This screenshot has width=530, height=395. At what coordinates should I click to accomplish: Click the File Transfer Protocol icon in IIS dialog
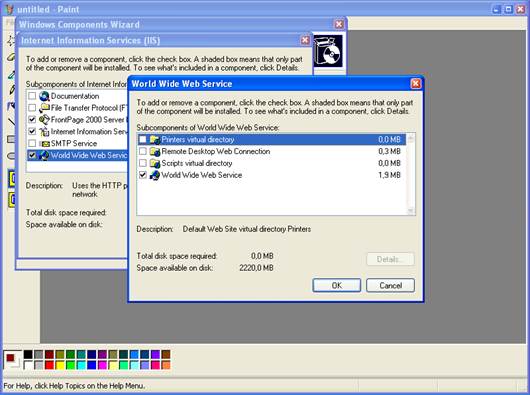[44, 108]
